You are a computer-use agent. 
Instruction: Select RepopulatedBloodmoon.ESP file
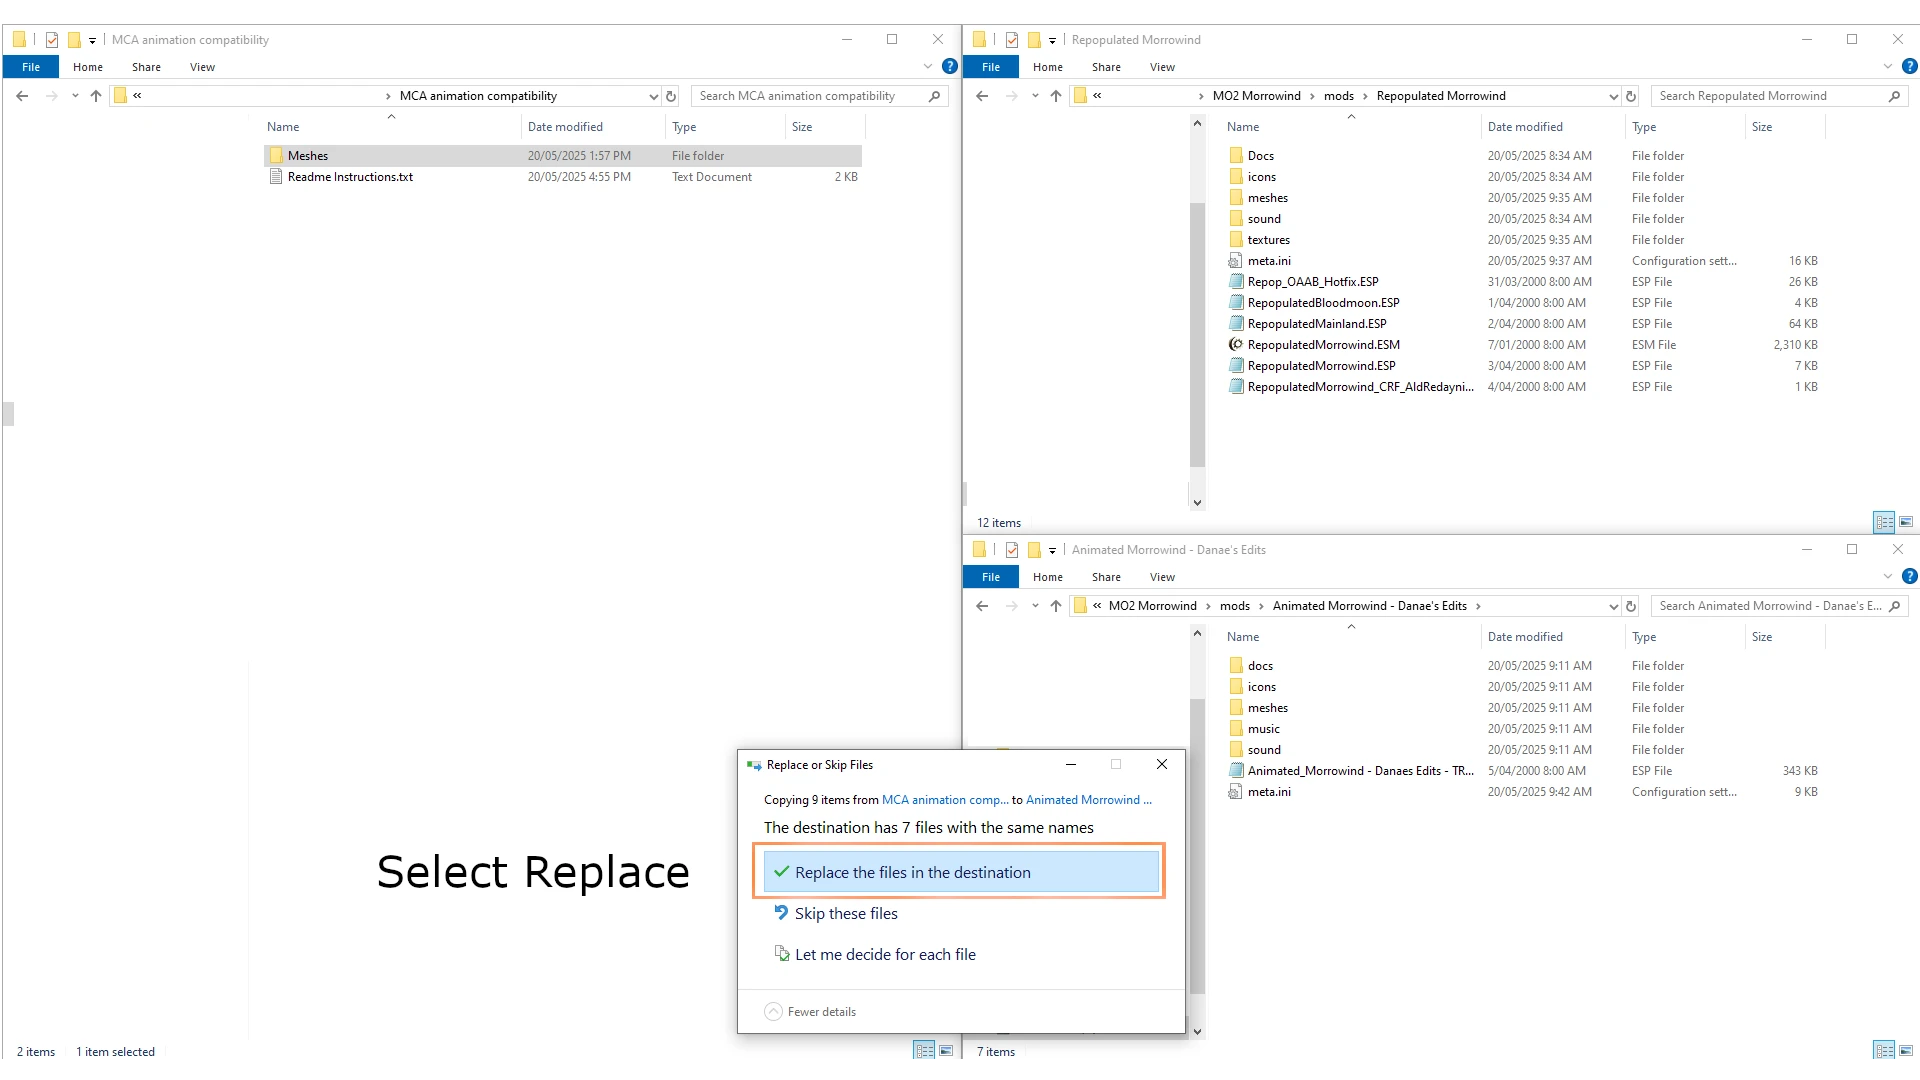[x=1323, y=303]
